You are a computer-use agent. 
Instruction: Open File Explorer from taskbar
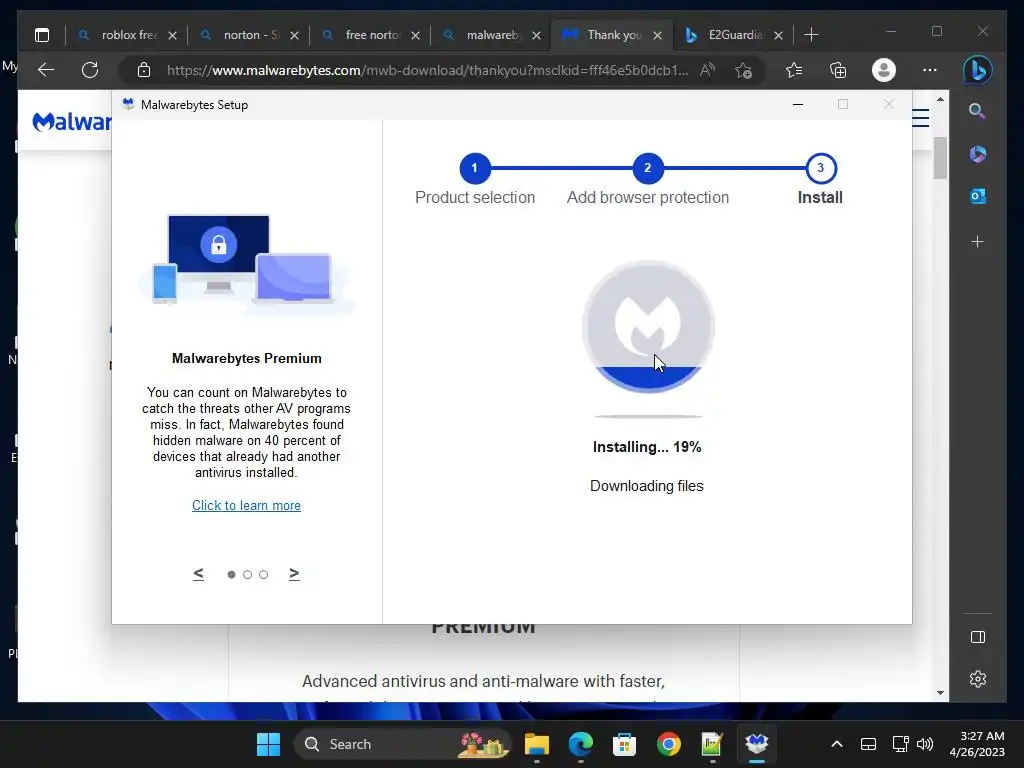coord(537,744)
